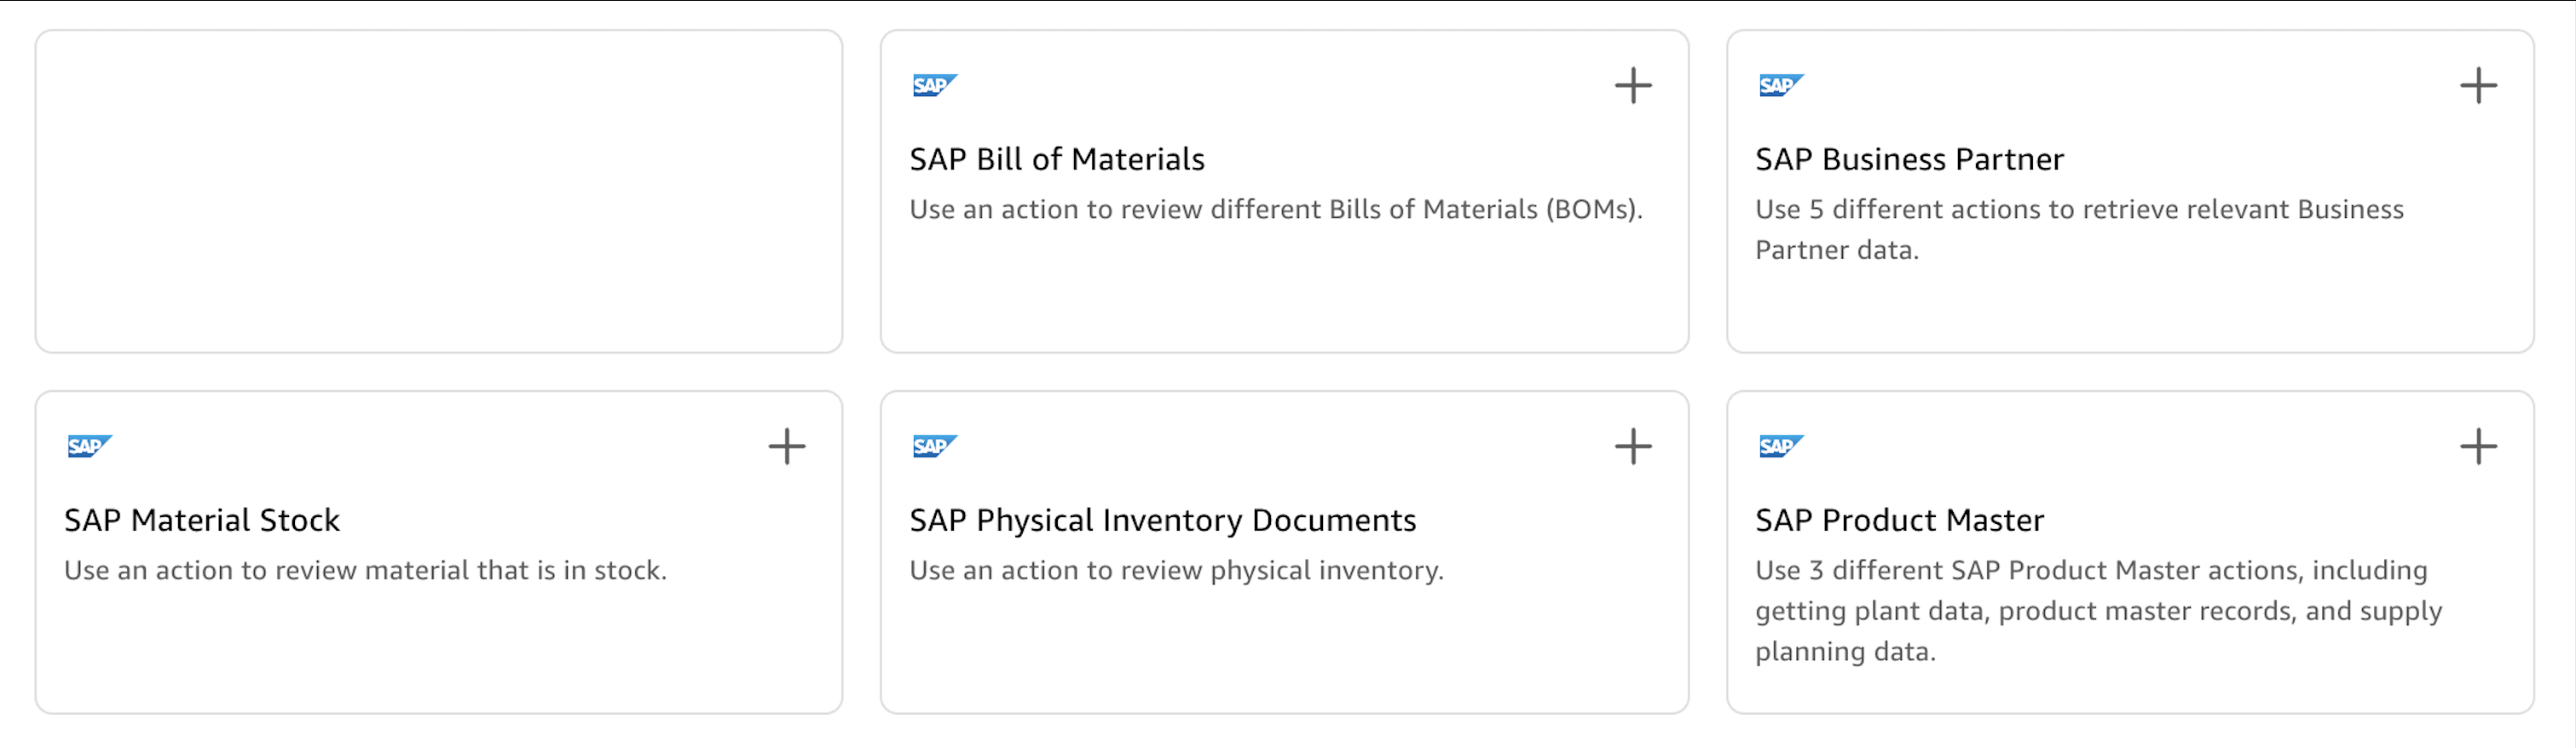2576x748 pixels.
Task: Add the SAP Material Stock plugin
Action: [x=786, y=447]
